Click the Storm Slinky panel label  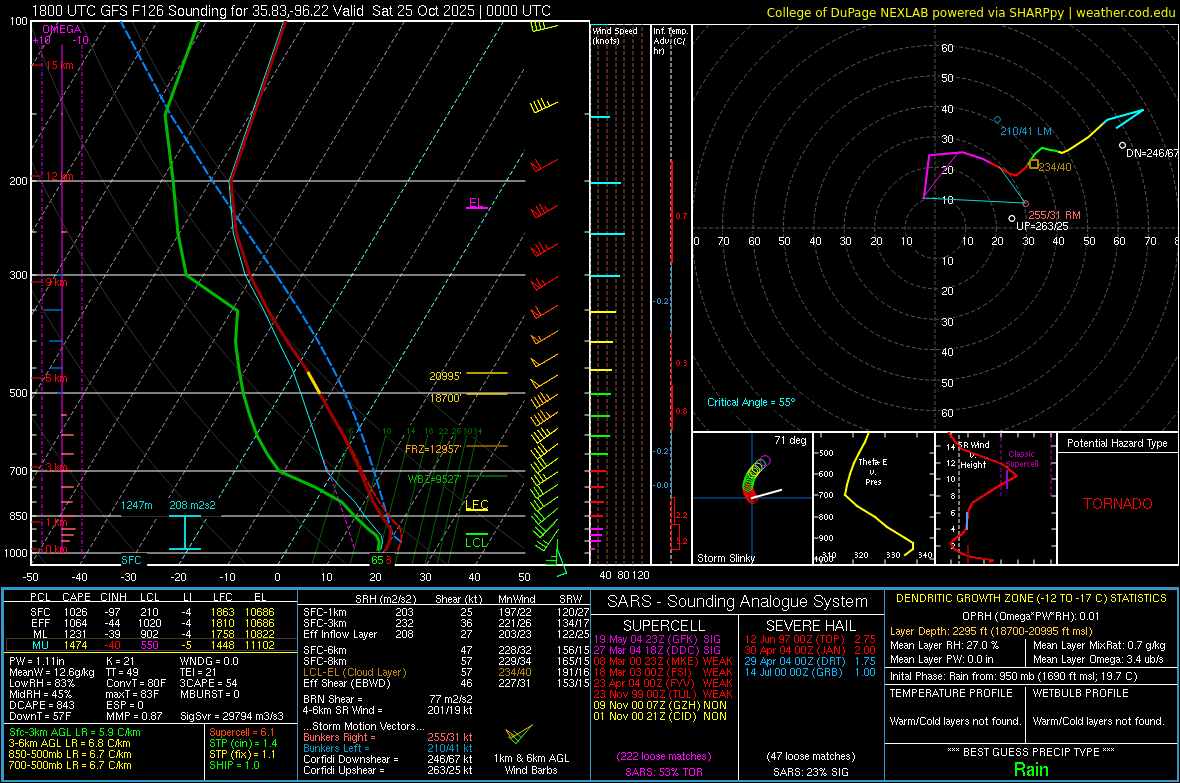(x=725, y=558)
